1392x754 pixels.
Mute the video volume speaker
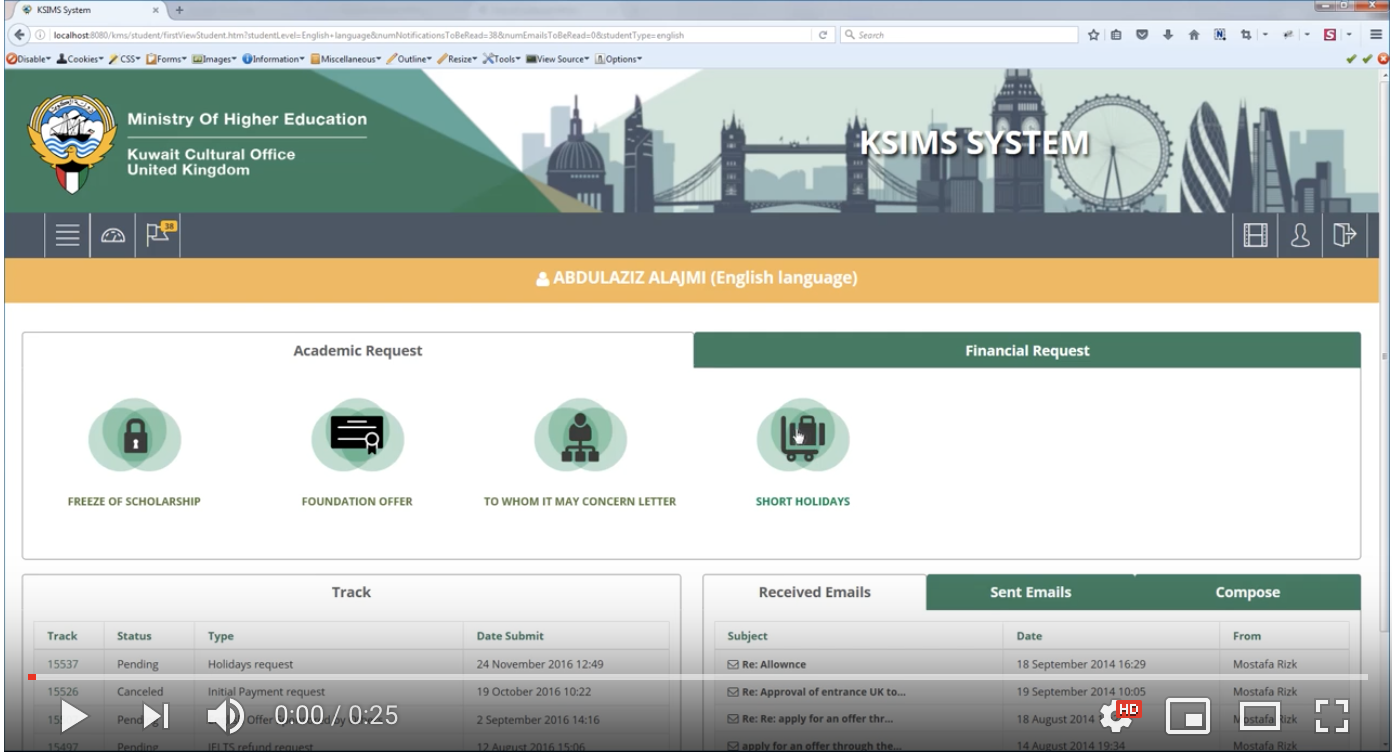225,715
